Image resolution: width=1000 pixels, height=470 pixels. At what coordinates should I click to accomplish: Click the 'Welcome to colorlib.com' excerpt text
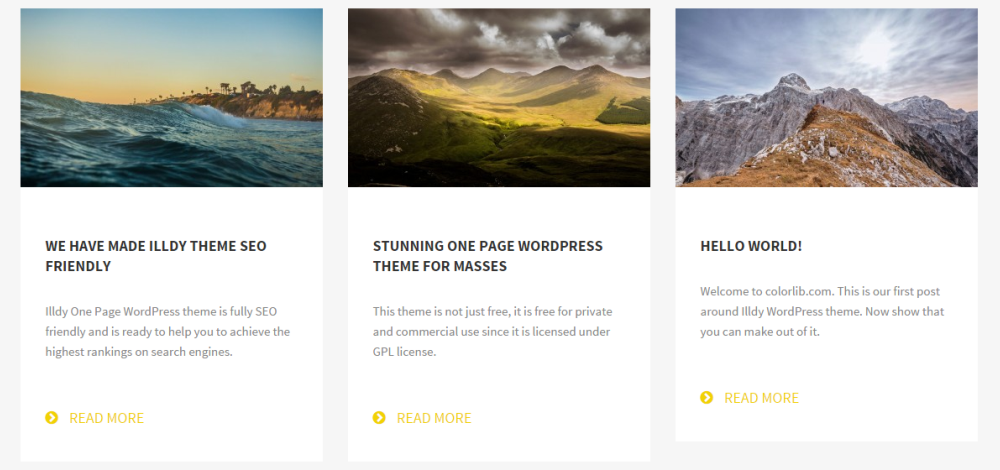coord(821,291)
